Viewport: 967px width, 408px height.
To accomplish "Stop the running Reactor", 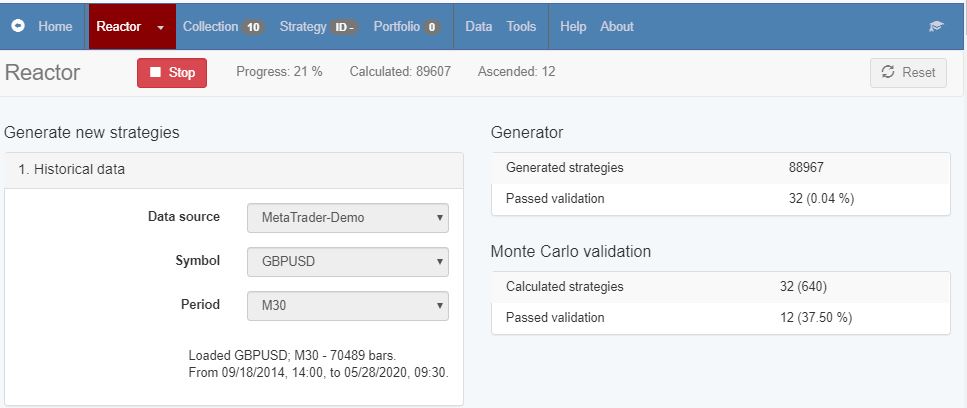I will click(172, 72).
